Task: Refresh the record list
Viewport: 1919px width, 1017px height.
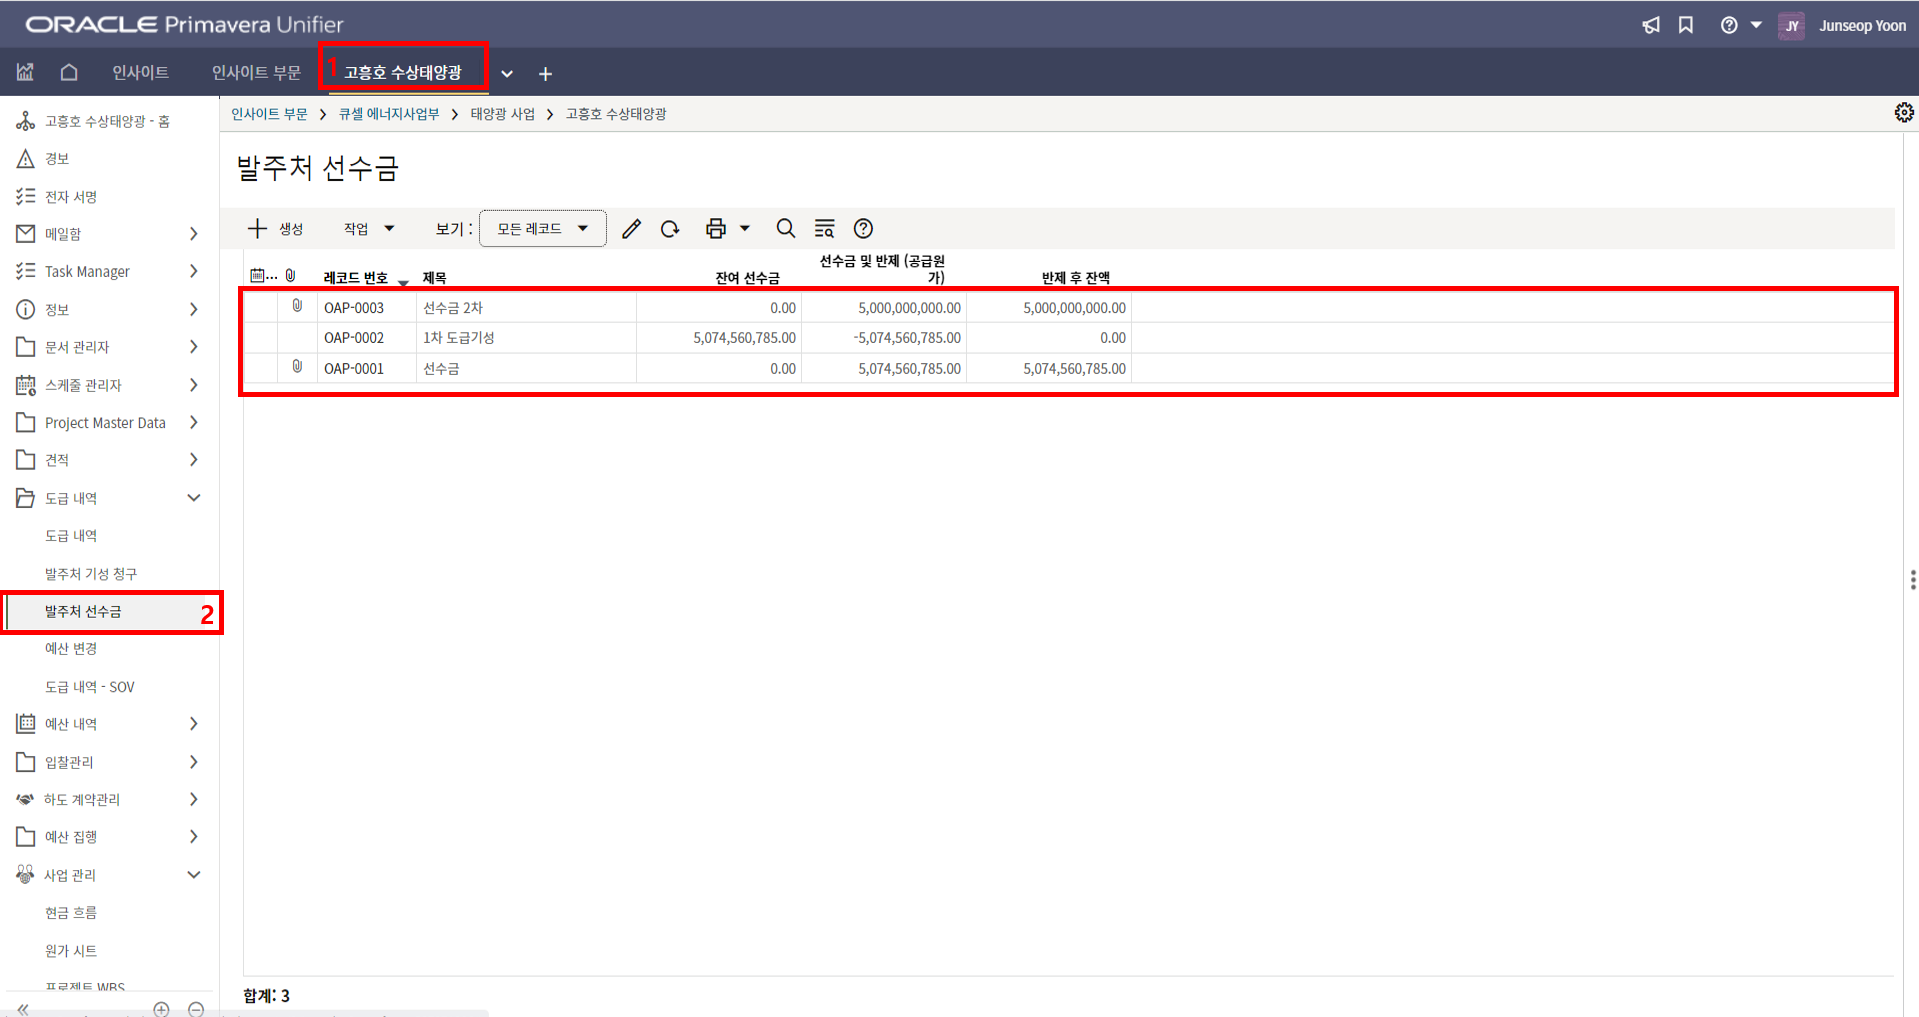Action: [670, 229]
